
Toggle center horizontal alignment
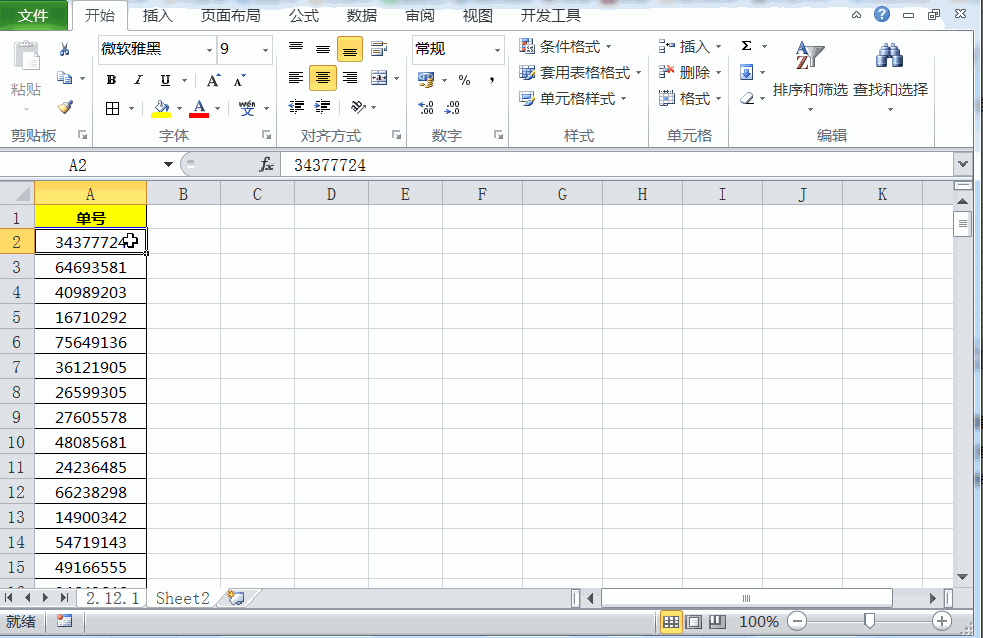[323, 78]
